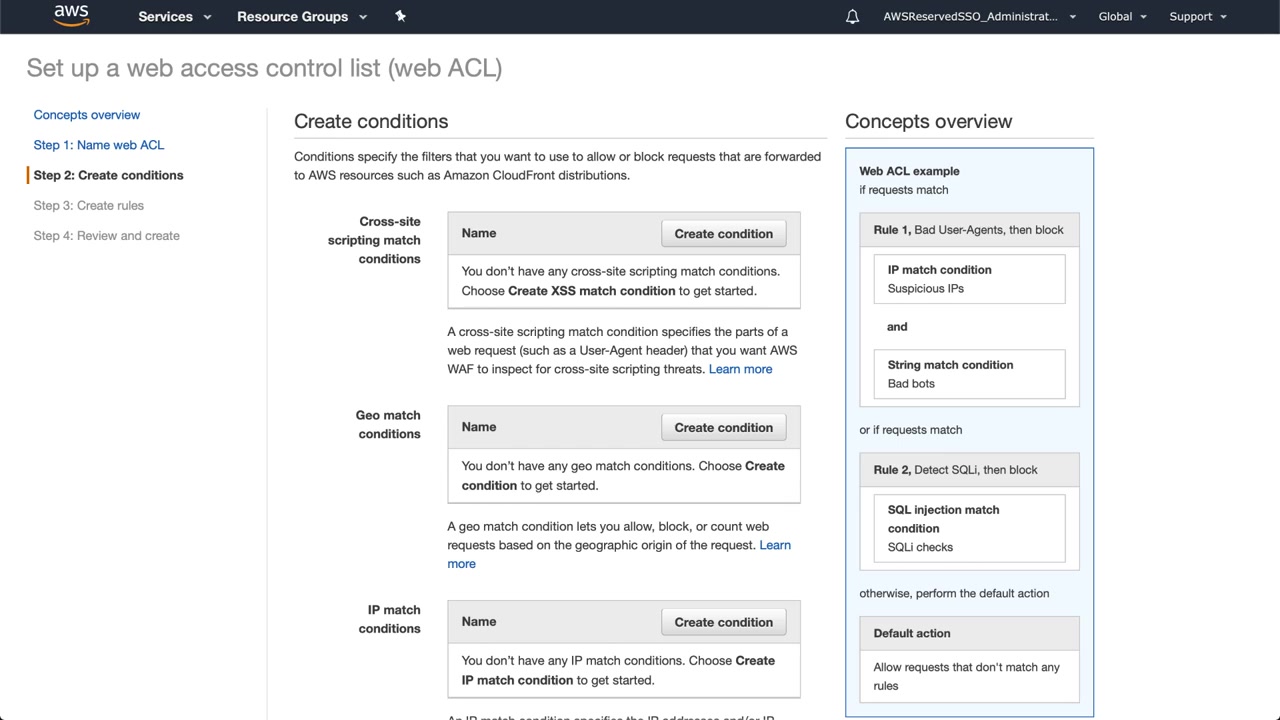Select Step 4: Review and create

click(x=107, y=236)
